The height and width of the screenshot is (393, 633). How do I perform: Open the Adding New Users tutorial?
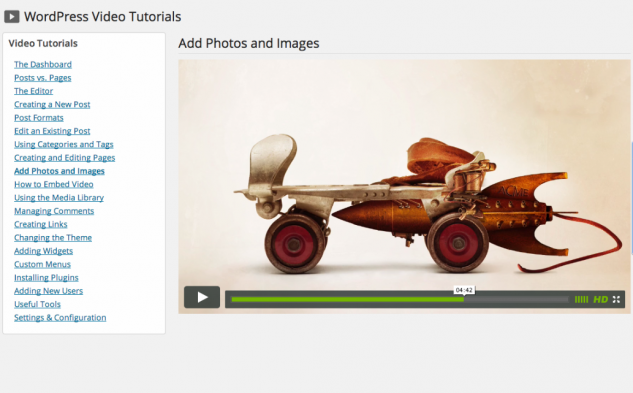pyautogui.click(x=48, y=291)
